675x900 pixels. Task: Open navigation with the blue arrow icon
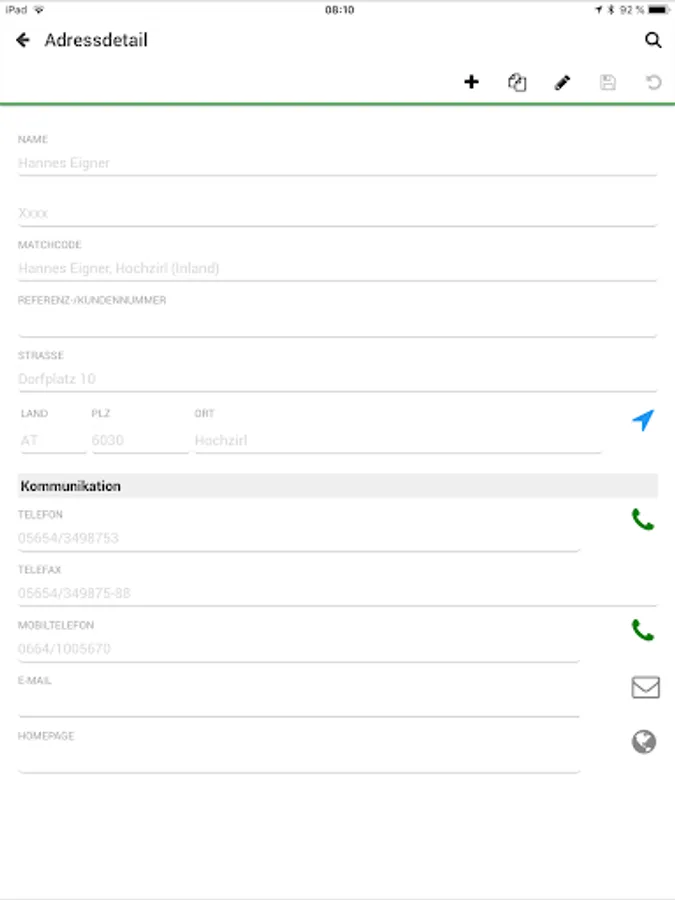[x=643, y=421]
